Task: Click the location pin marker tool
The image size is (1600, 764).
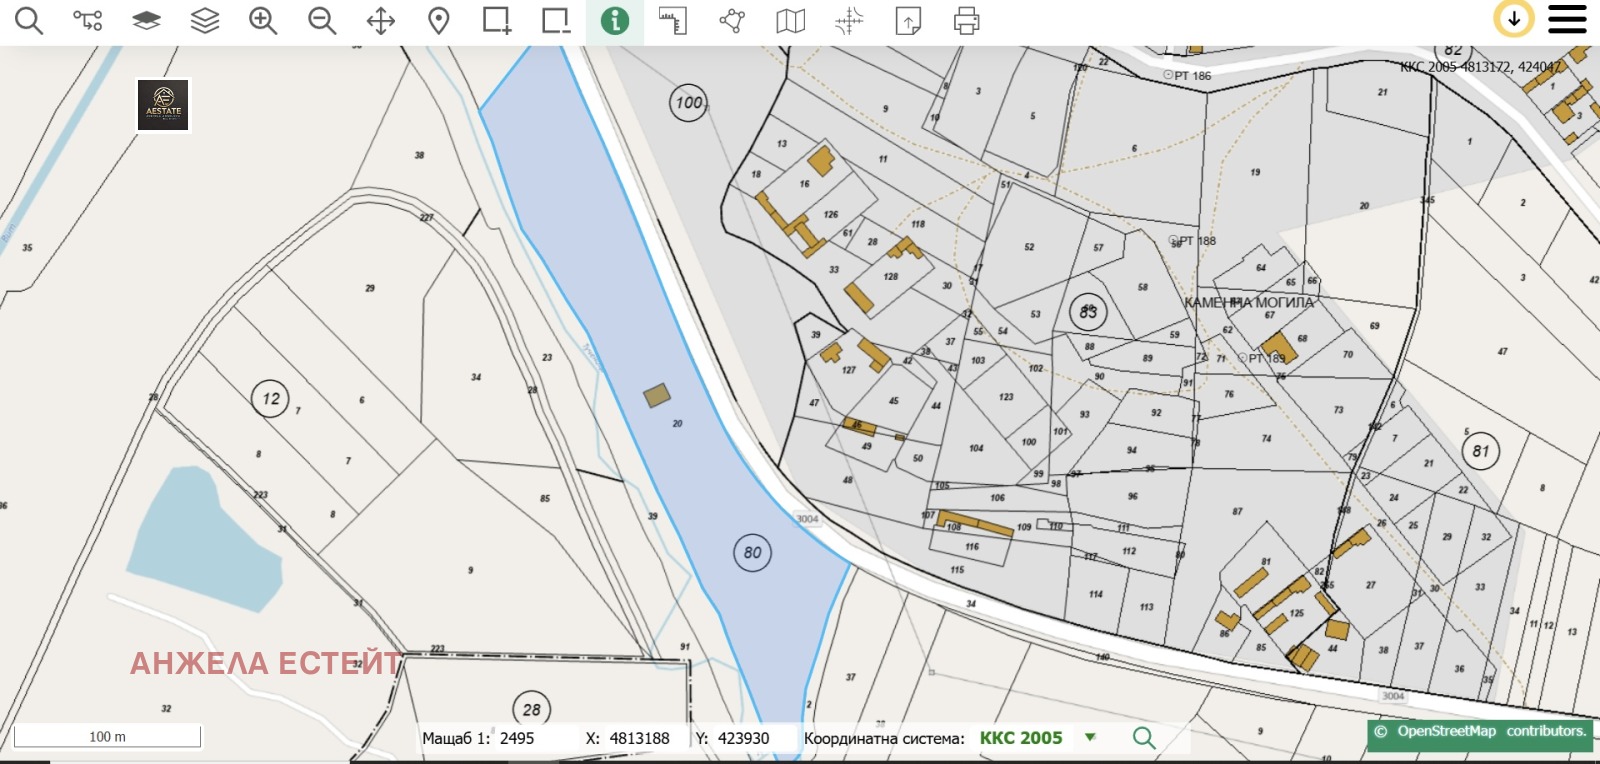Action: pyautogui.click(x=439, y=21)
